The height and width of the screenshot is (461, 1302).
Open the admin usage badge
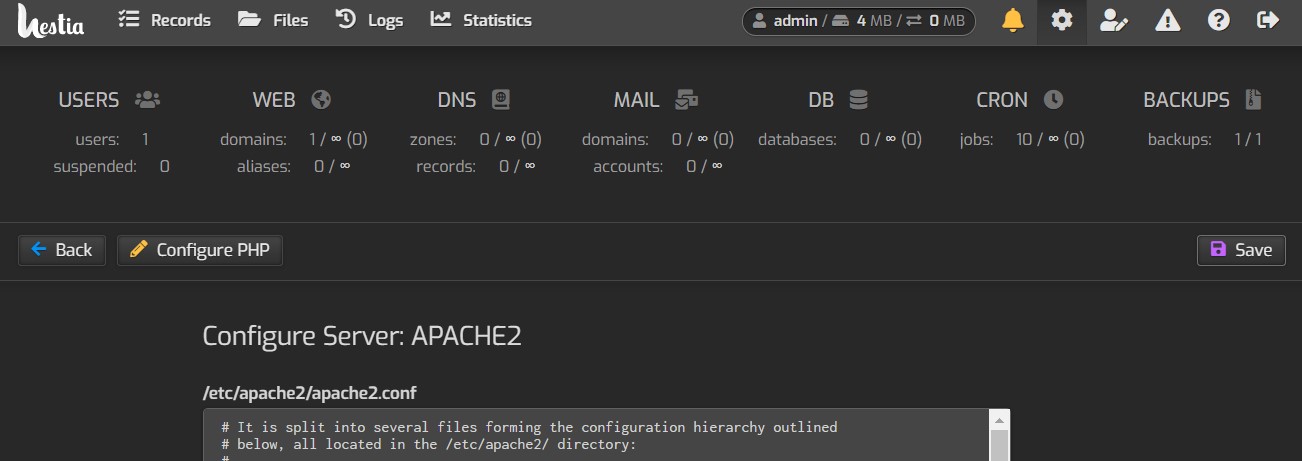[x=859, y=20]
